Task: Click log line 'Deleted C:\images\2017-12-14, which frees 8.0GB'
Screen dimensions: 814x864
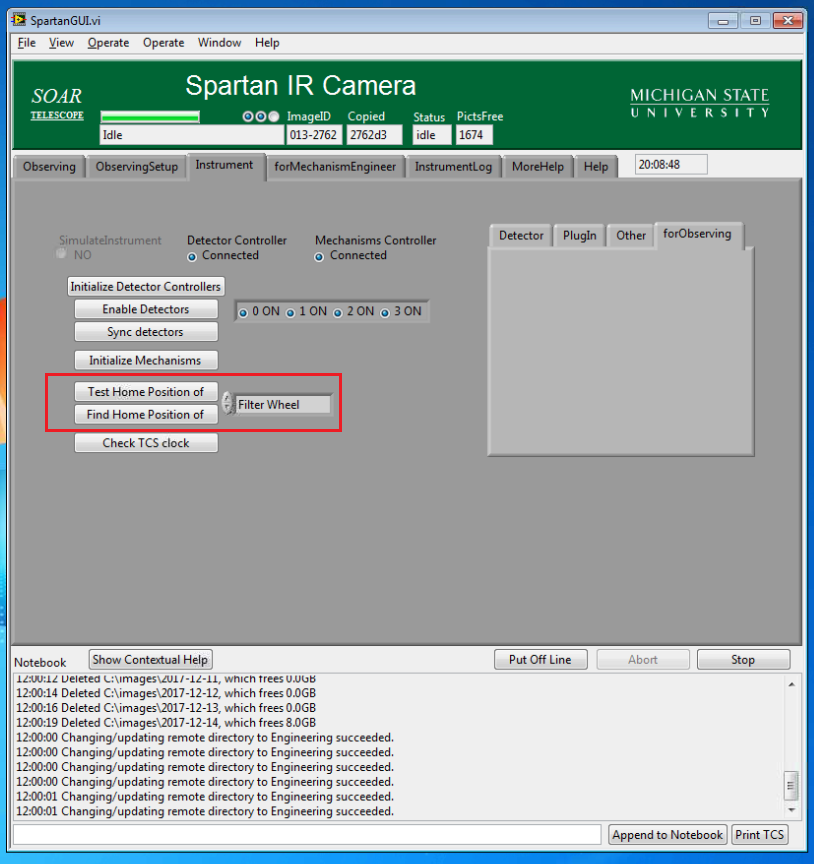Action: [166, 723]
